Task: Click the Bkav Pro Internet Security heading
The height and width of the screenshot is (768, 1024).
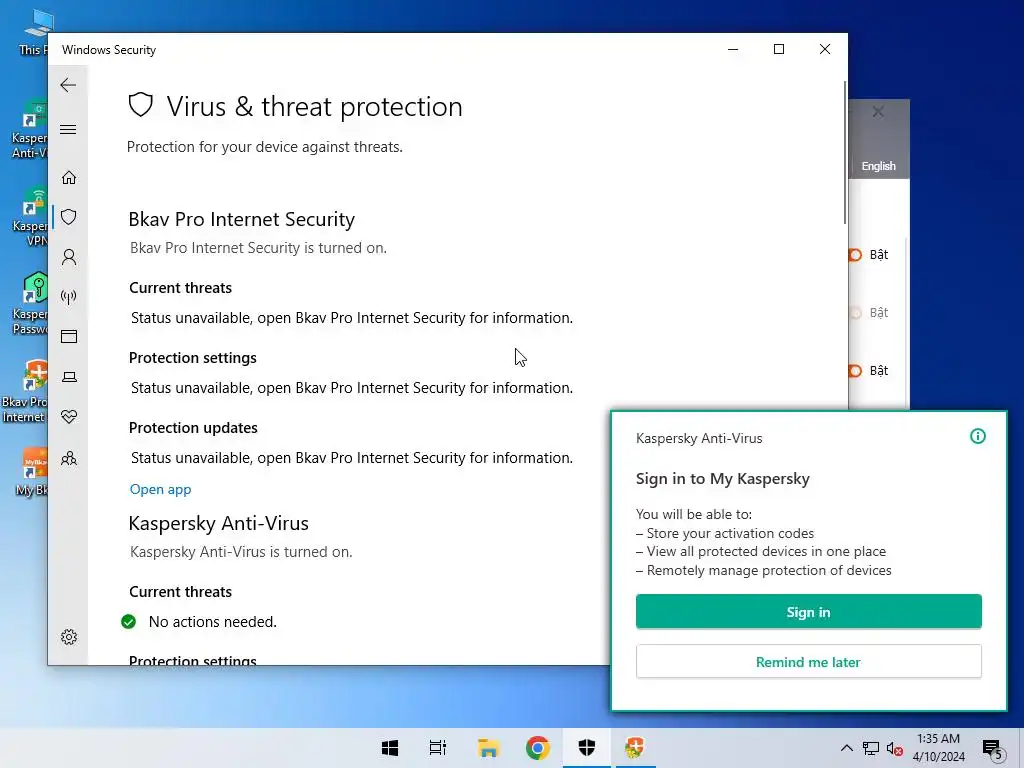Action: (242, 219)
